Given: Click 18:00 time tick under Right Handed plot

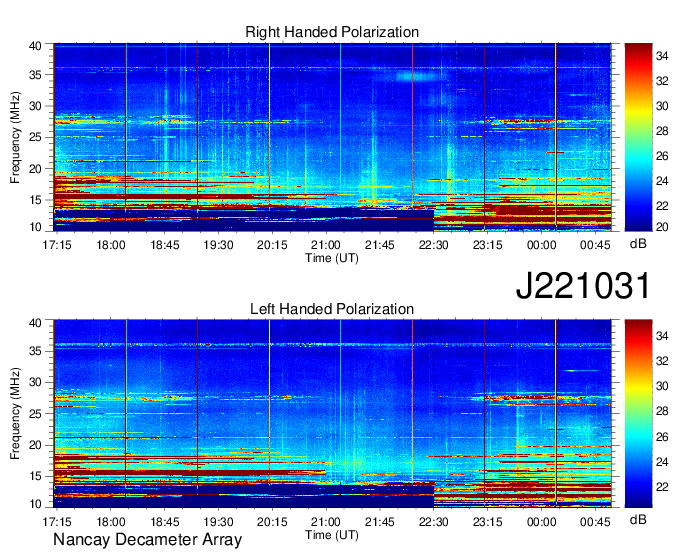Looking at the screenshot, I should (x=111, y=245).
